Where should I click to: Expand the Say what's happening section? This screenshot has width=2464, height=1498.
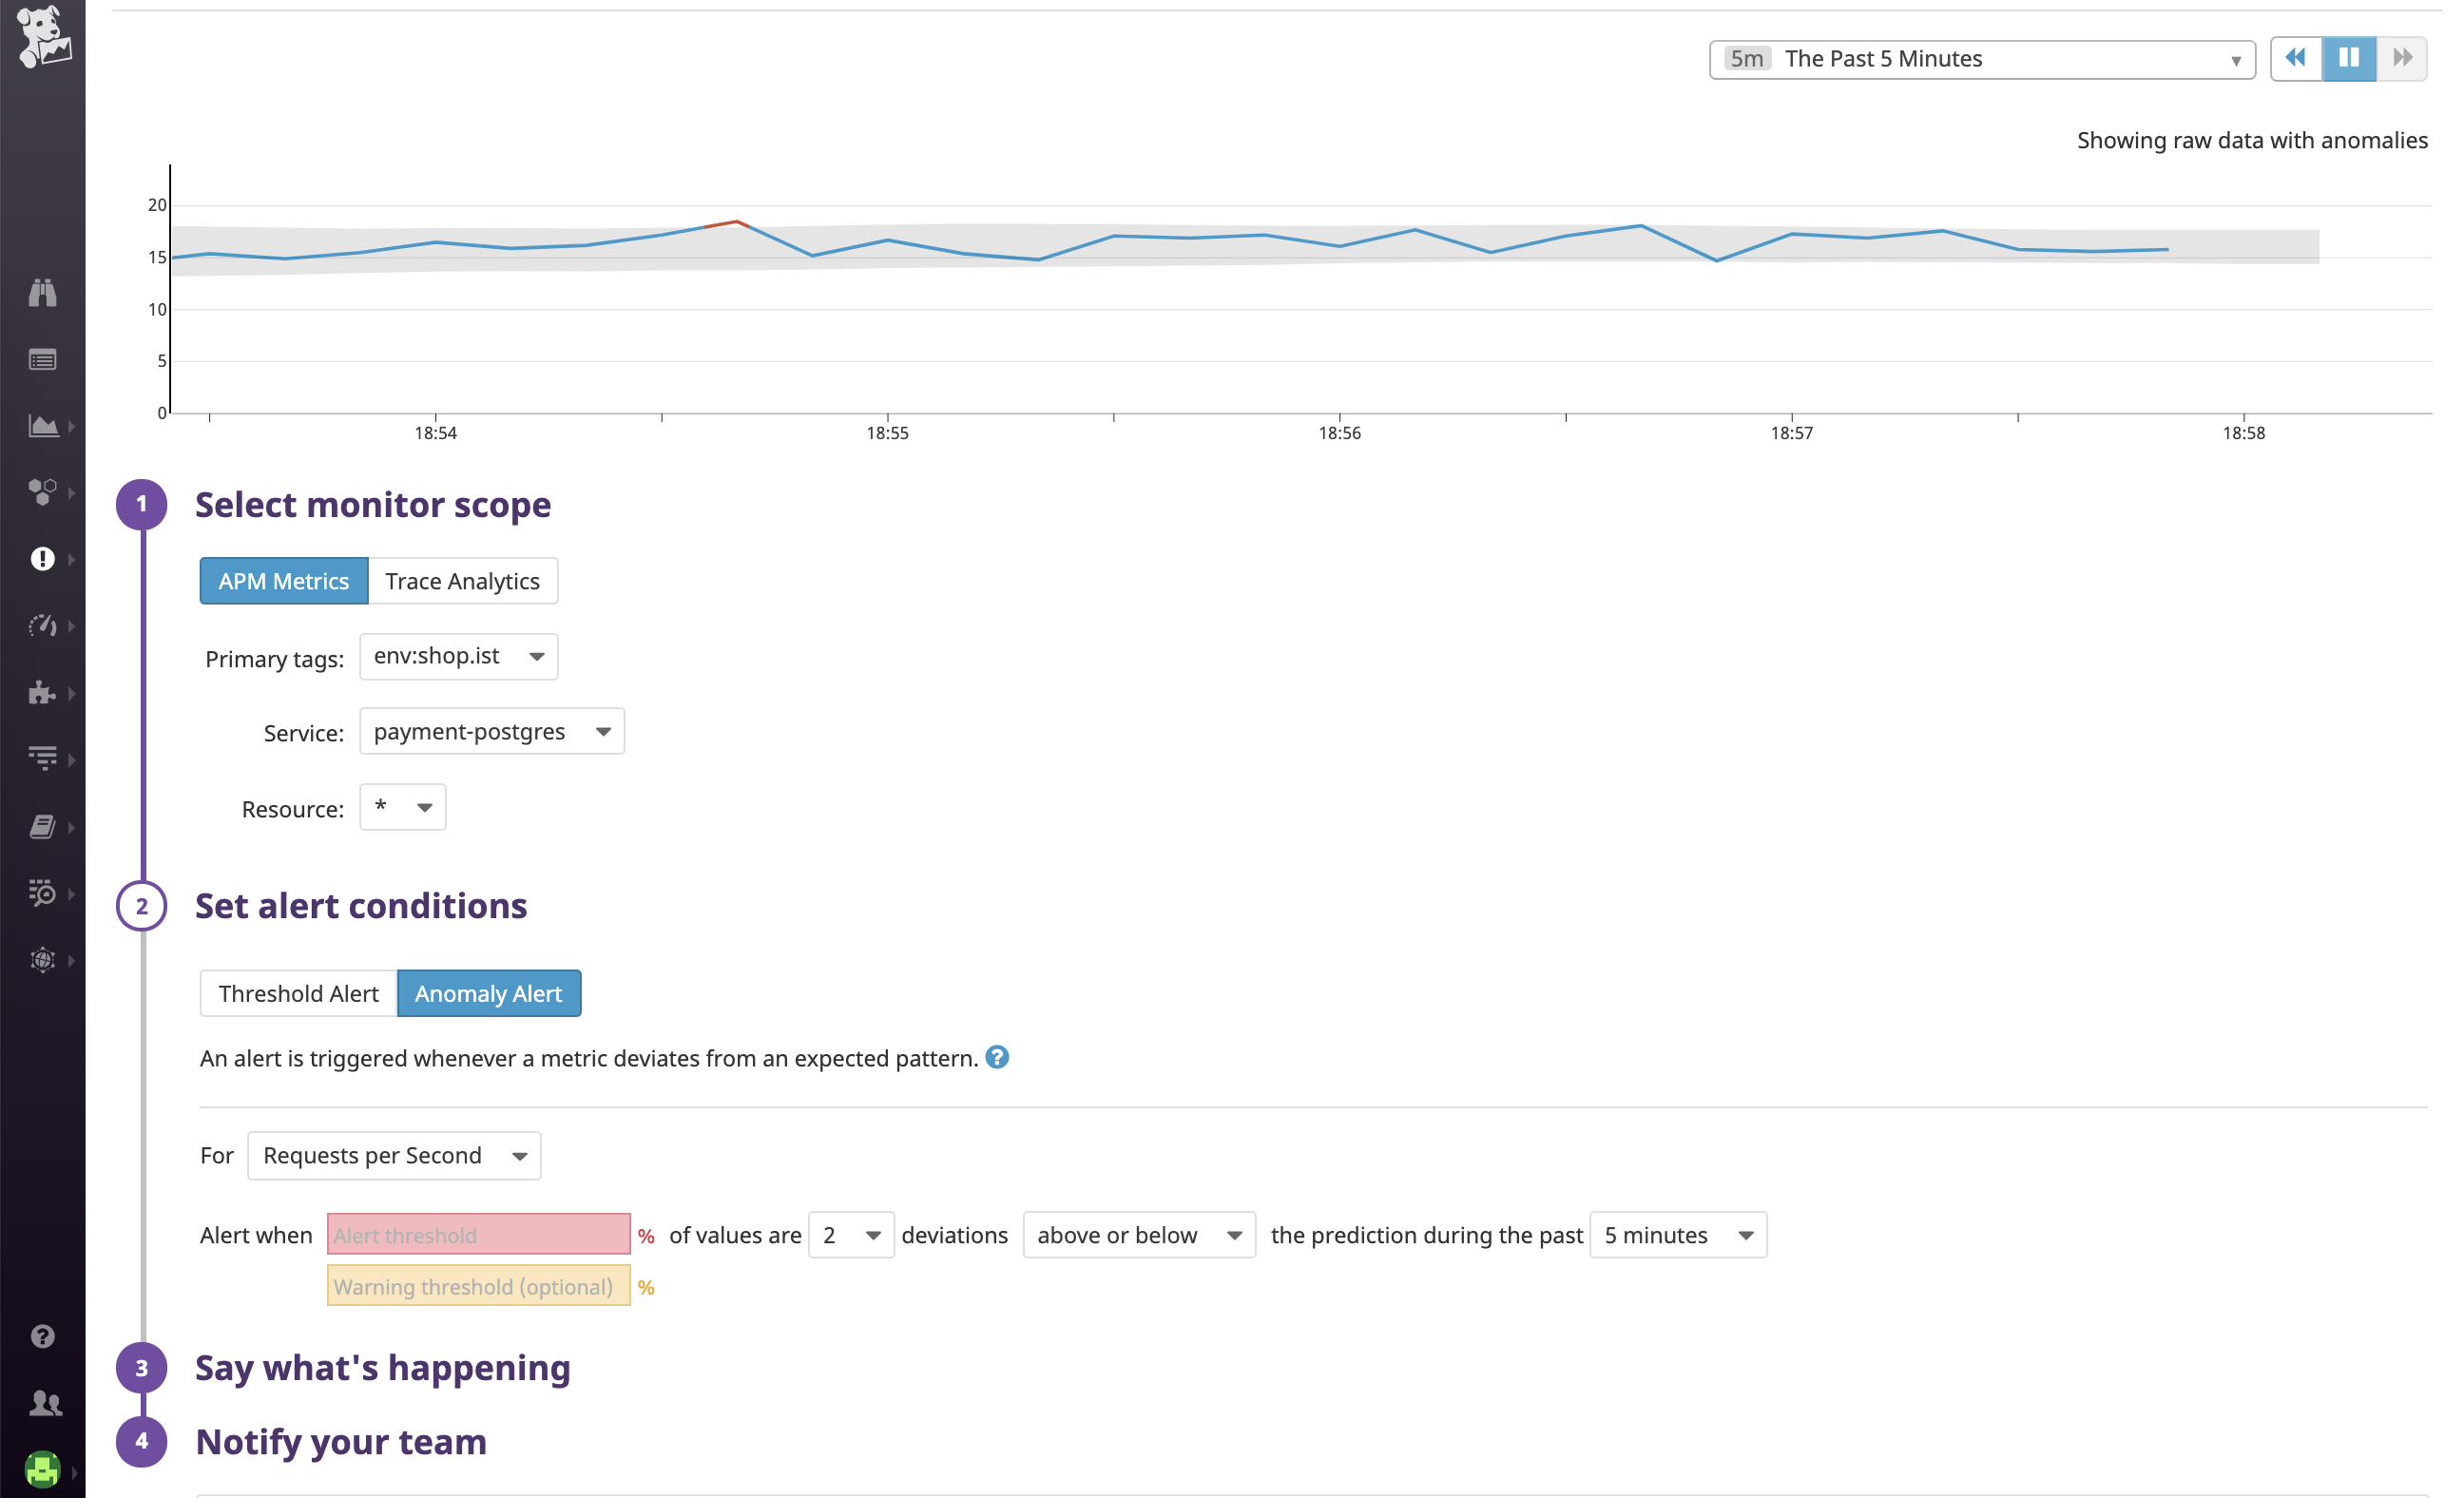click(x=382, y=1367)
